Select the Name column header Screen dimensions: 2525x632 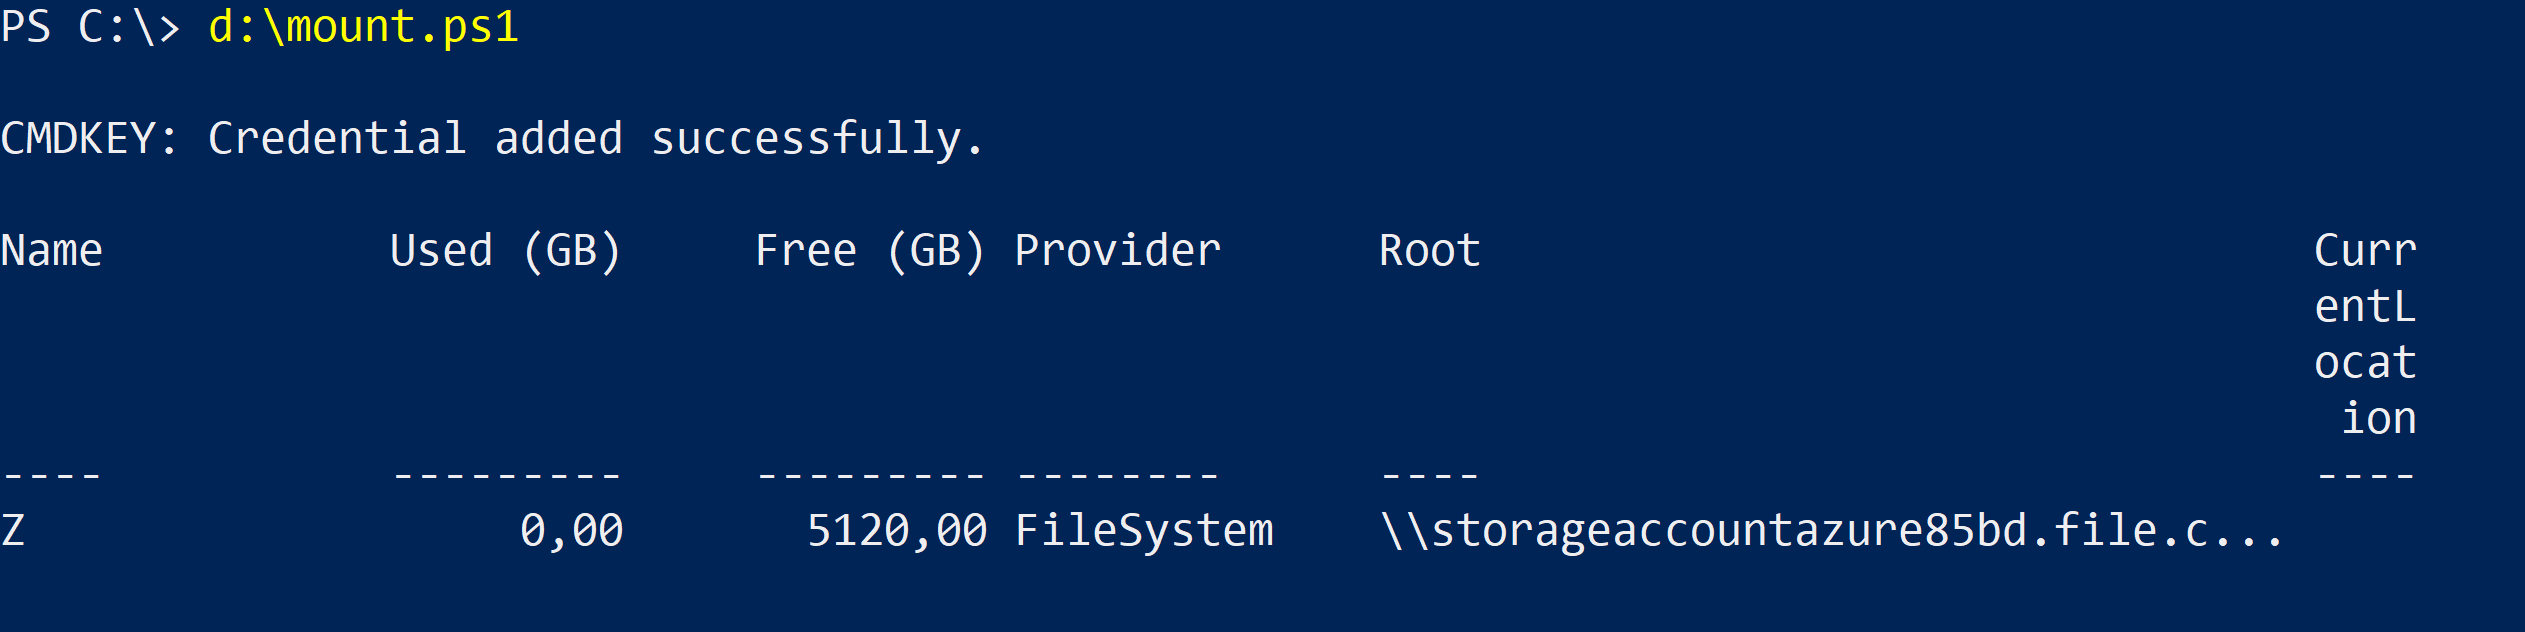click(x=52, y=251)
